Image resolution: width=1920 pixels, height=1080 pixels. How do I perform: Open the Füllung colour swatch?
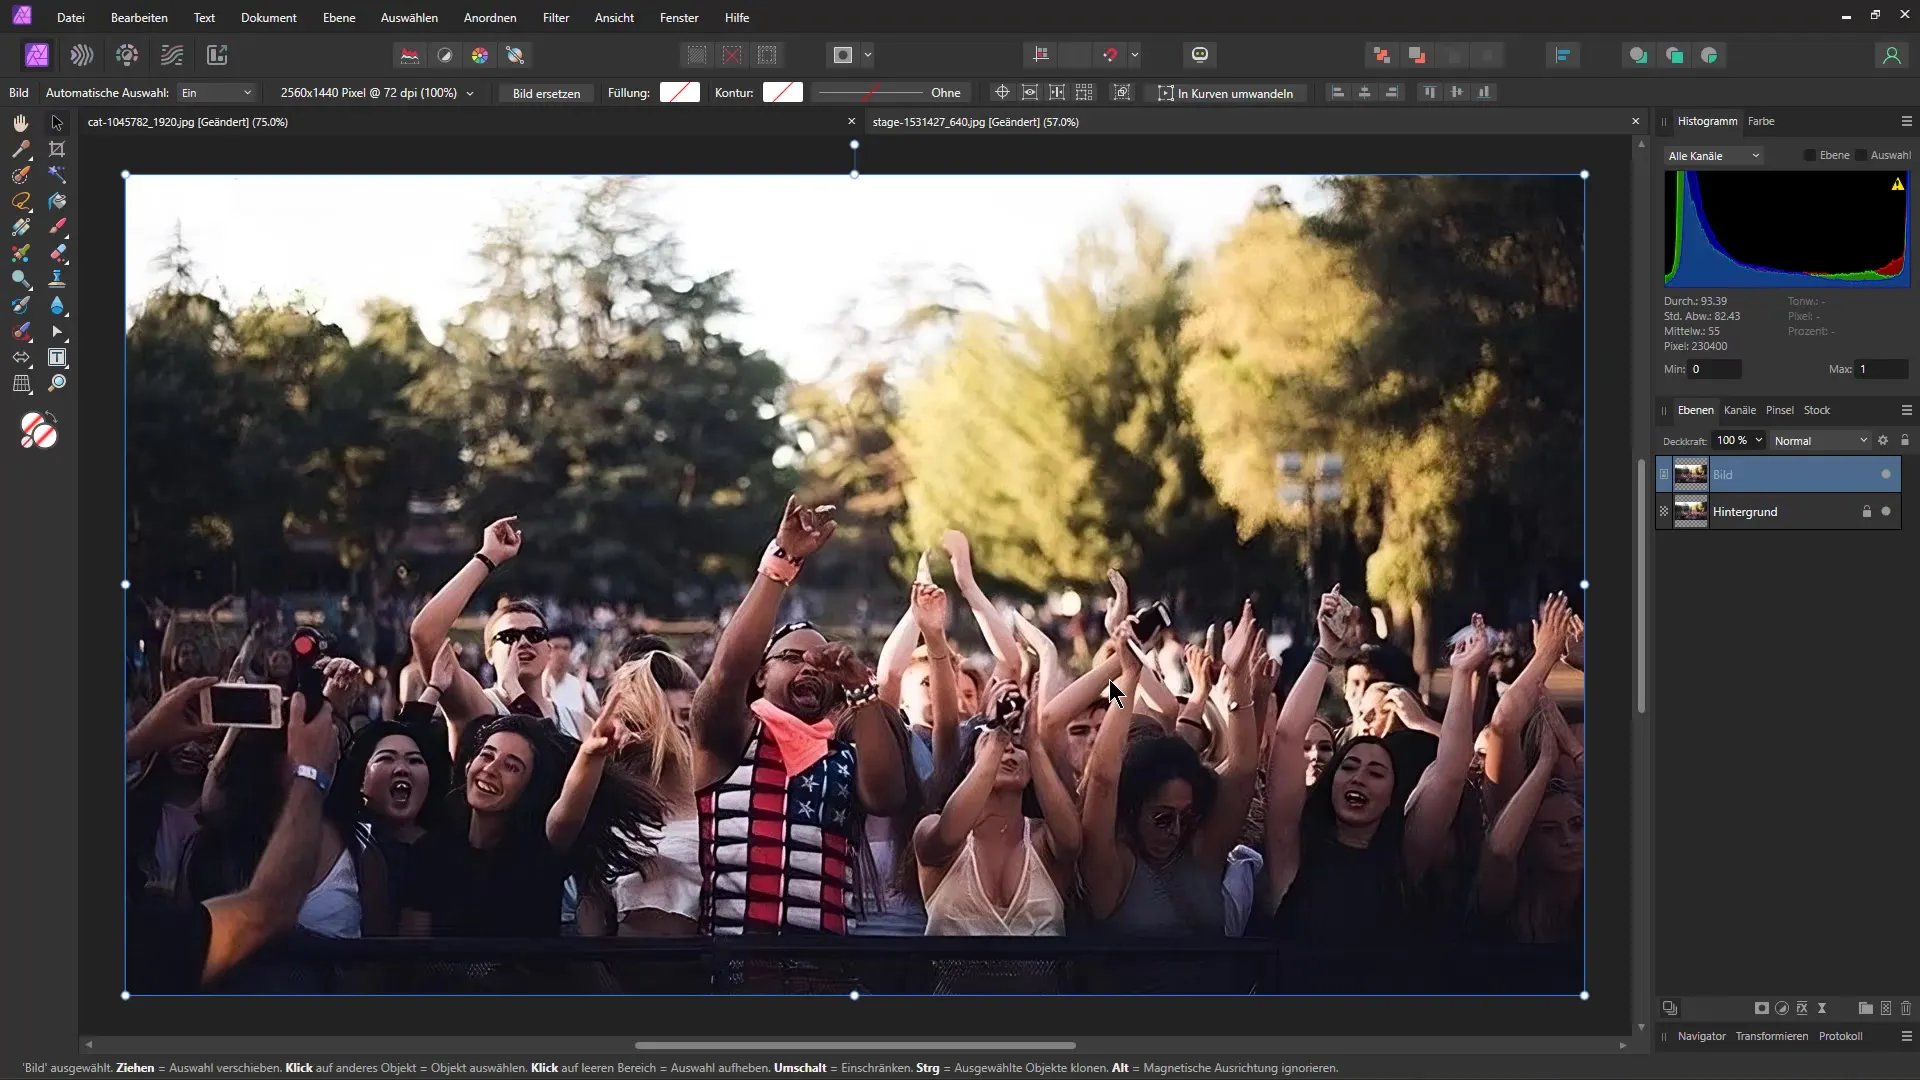(x=680, y=92)
